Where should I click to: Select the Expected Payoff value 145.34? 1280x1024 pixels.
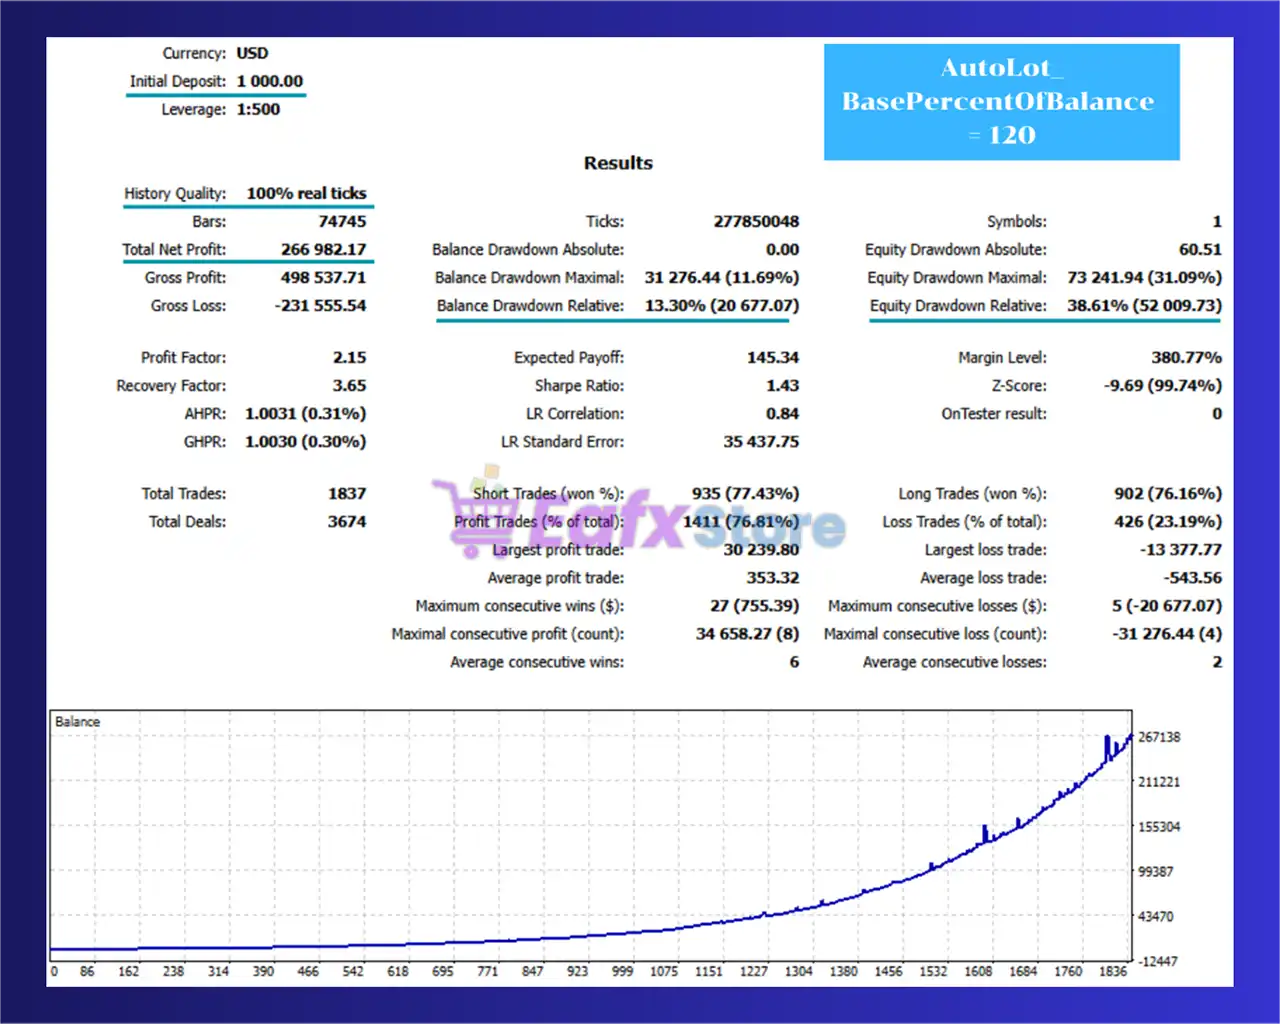(773, 357)
